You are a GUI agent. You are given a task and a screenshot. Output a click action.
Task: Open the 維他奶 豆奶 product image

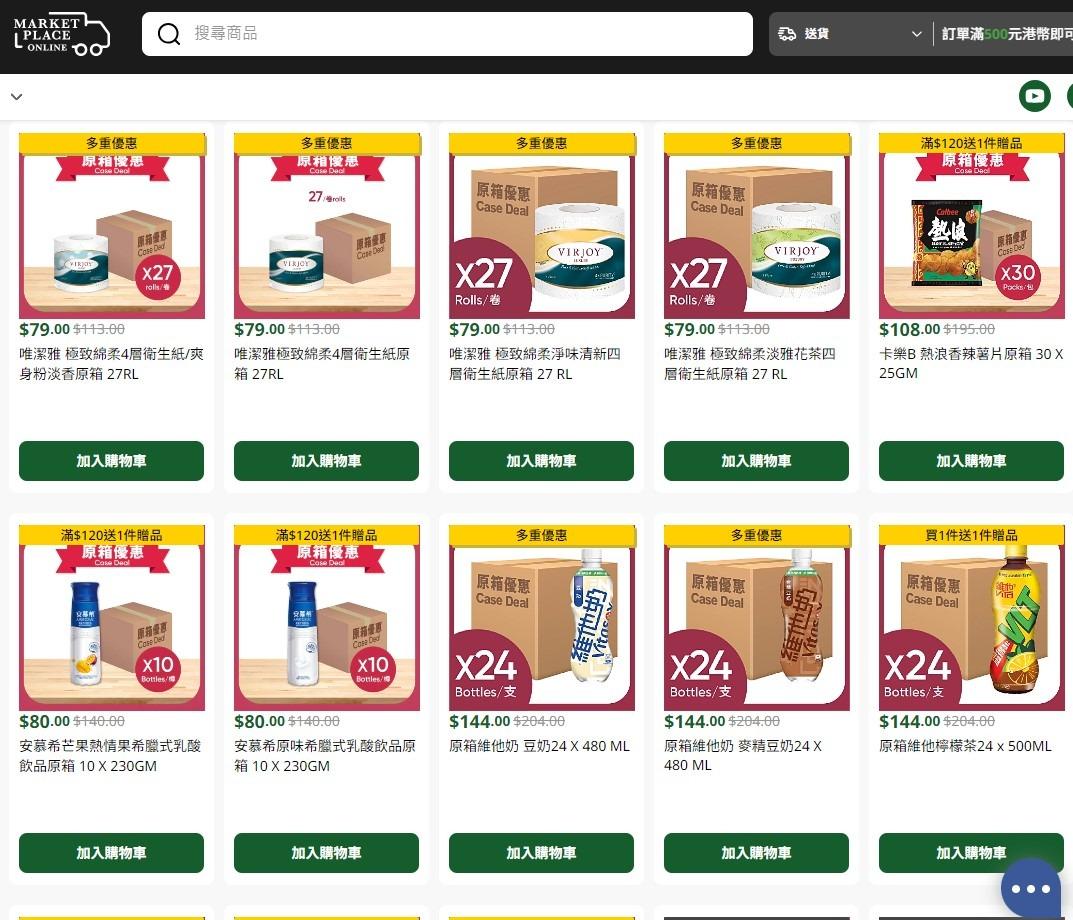click(541, 618)
